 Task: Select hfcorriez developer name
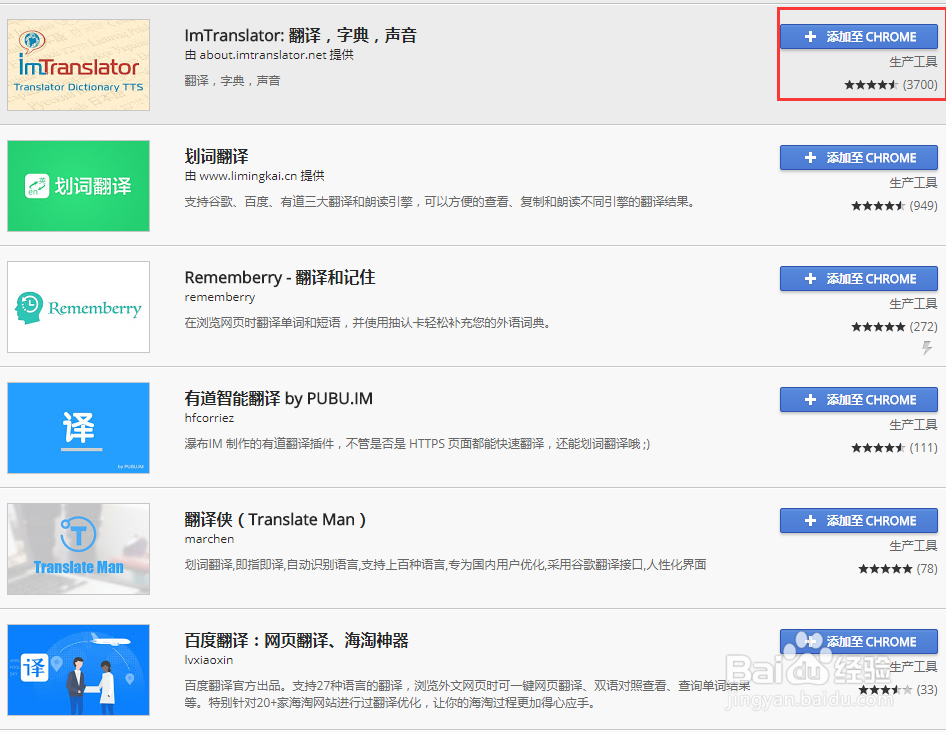[x=209, y=418]
